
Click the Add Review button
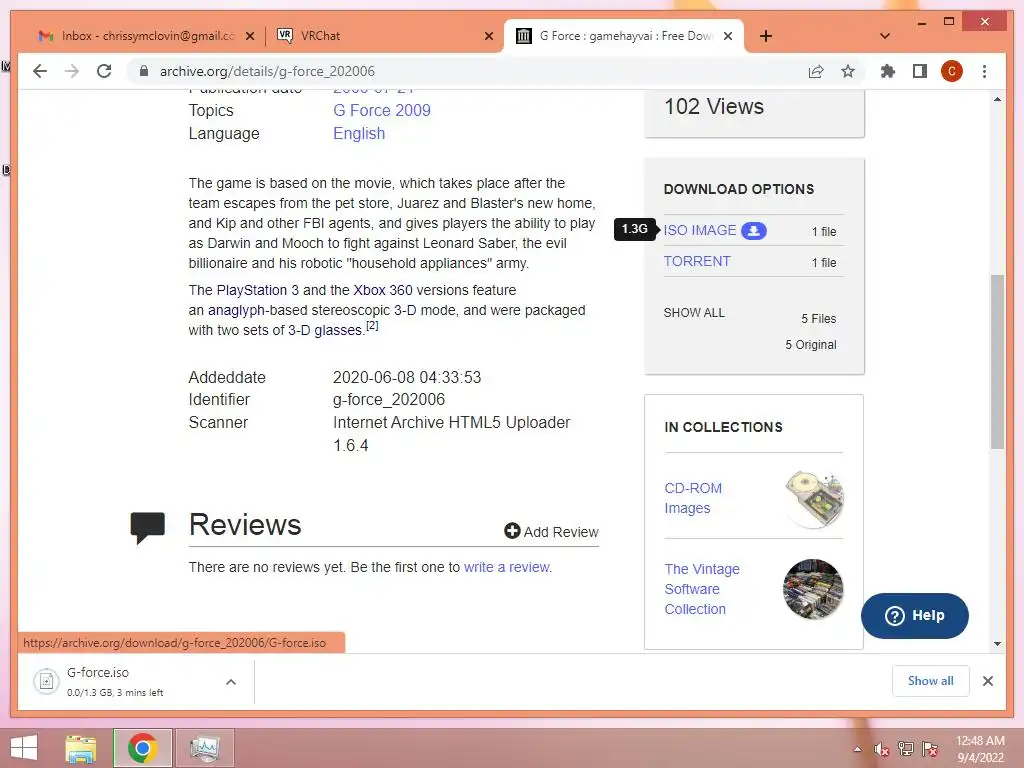551,532
